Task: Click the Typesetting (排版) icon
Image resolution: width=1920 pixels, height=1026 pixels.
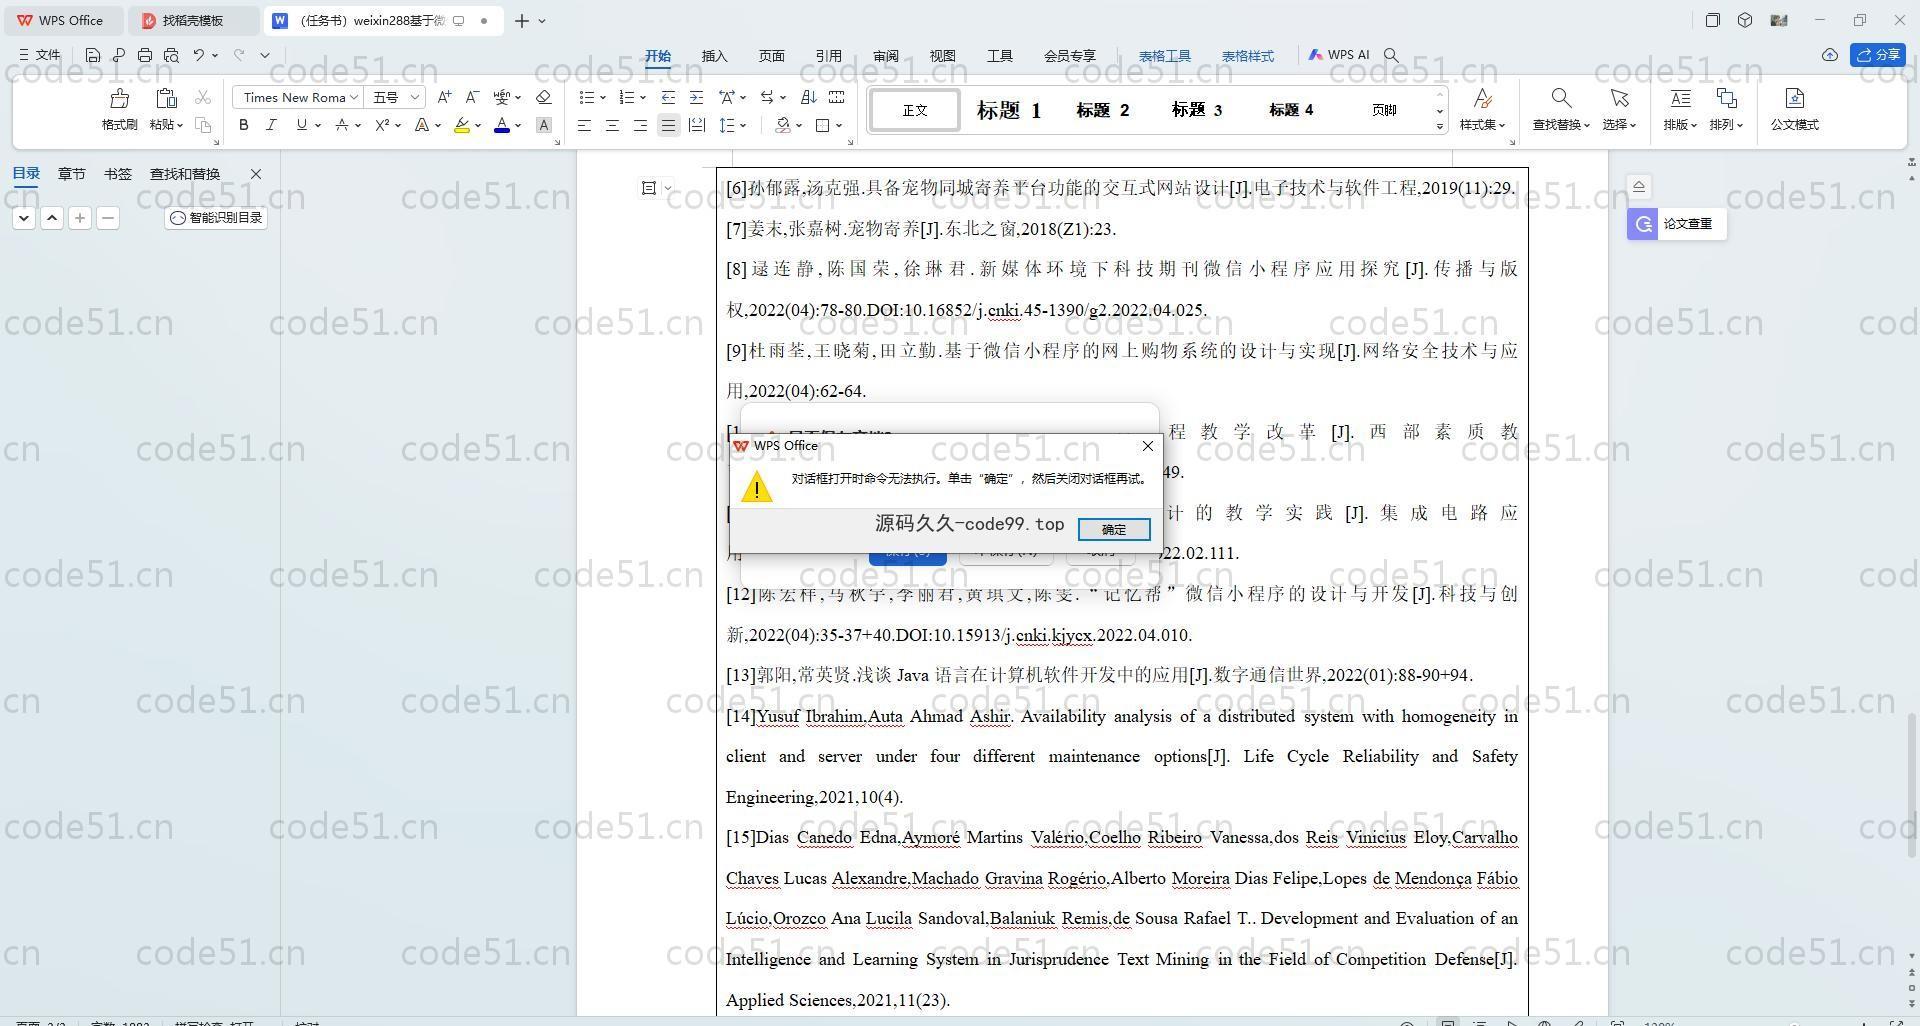Action: click(x=1680, y=98)
